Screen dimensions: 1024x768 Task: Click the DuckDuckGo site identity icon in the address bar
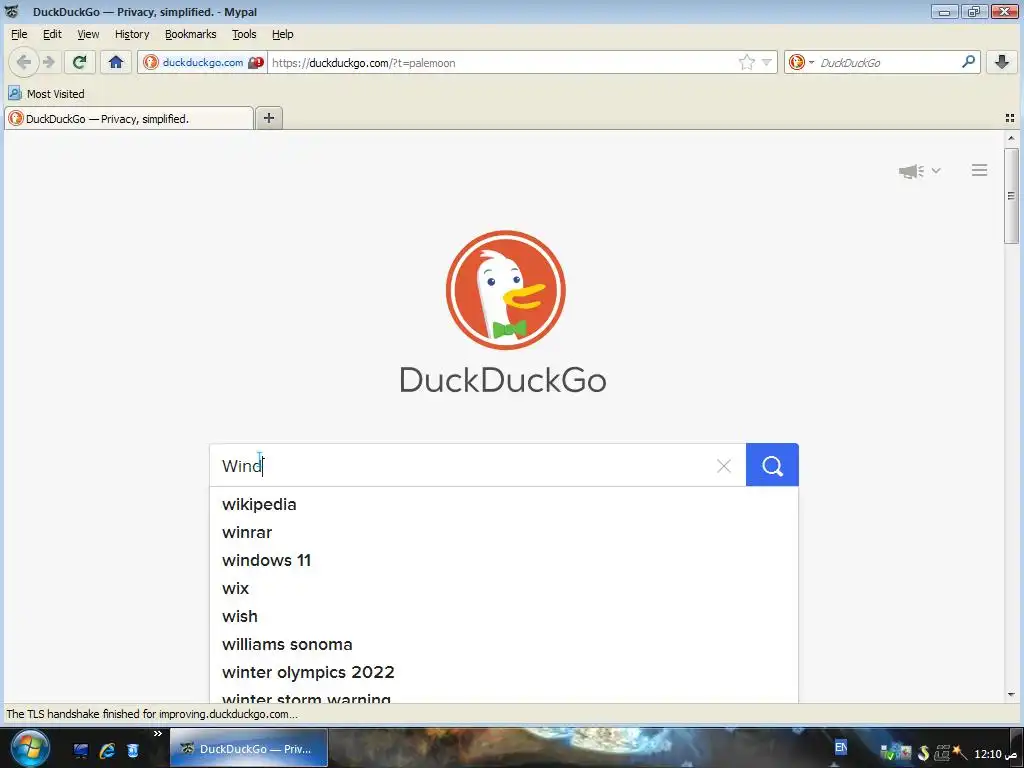pyautogui.click(x=151, y=62)
